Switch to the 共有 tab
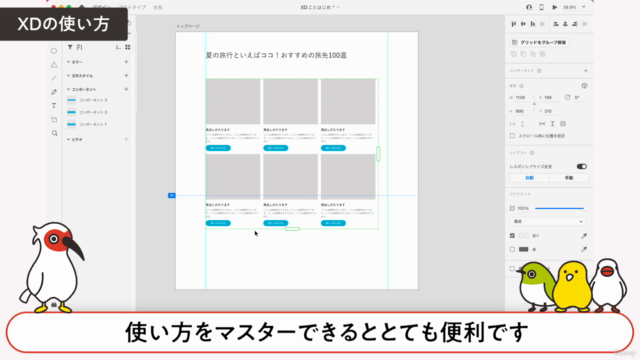 [158, 7]
